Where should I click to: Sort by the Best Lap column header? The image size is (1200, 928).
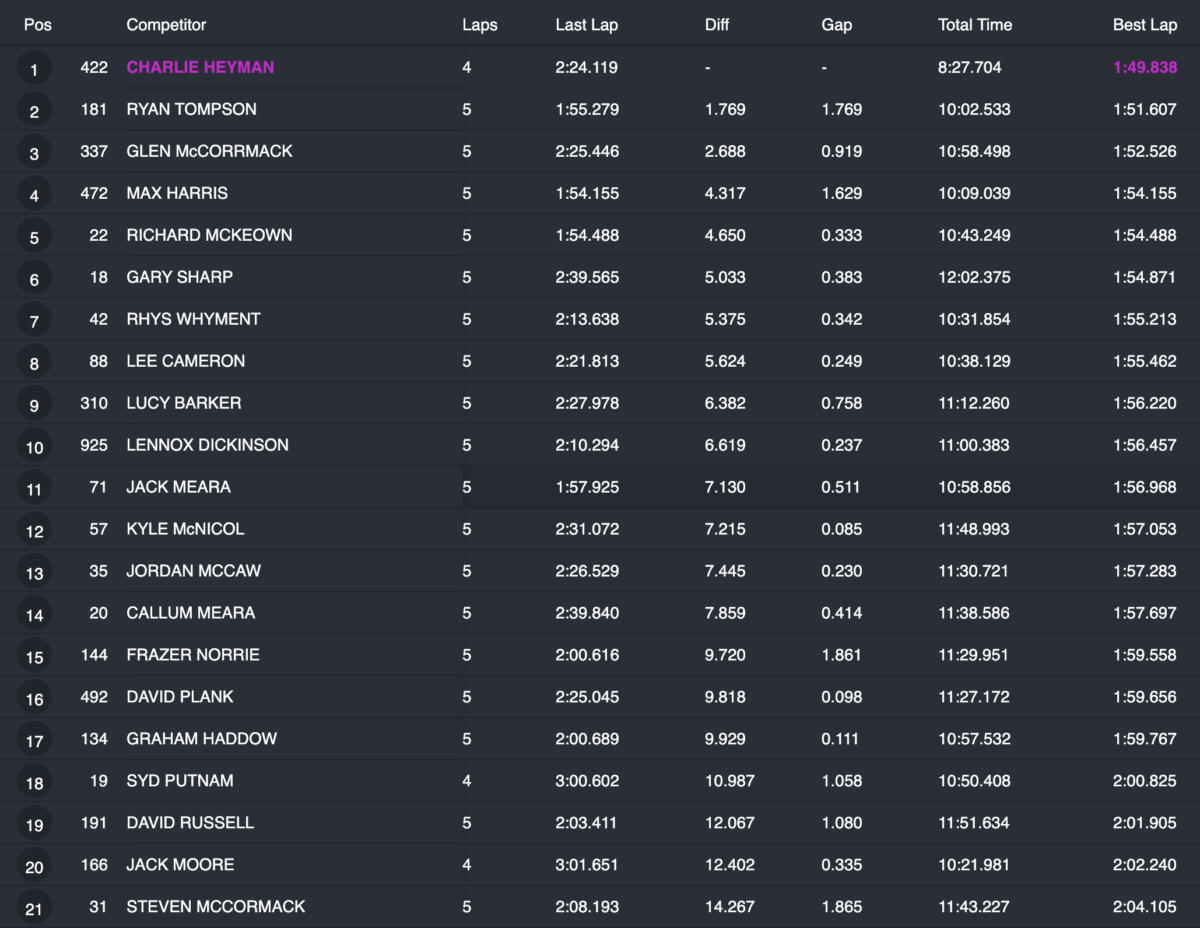tap(1144, 25)
